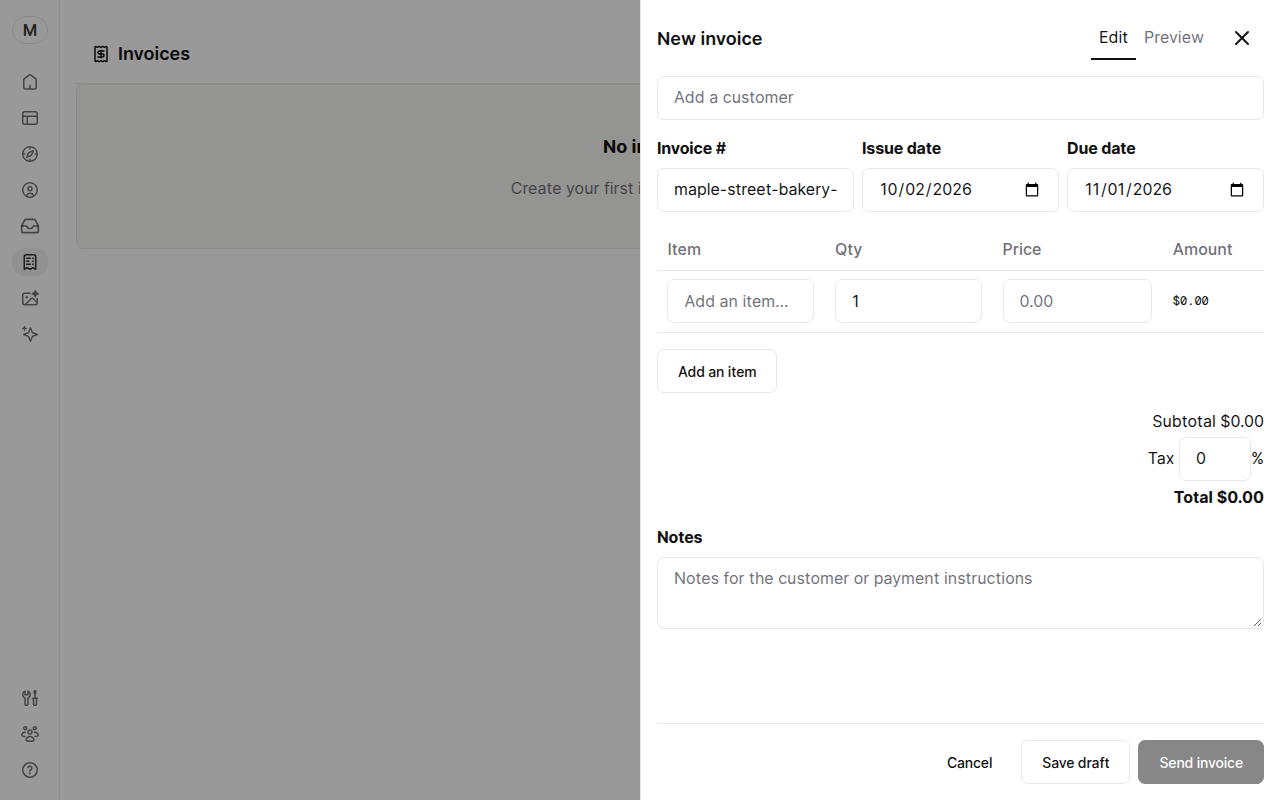
Task: Click into the Notes text area
Action: tap(960, 593)
